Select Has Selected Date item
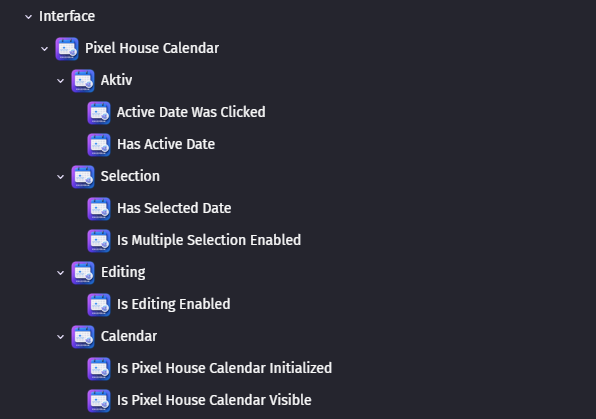Viewport: 596px width, 419px height. coord(174,208)
